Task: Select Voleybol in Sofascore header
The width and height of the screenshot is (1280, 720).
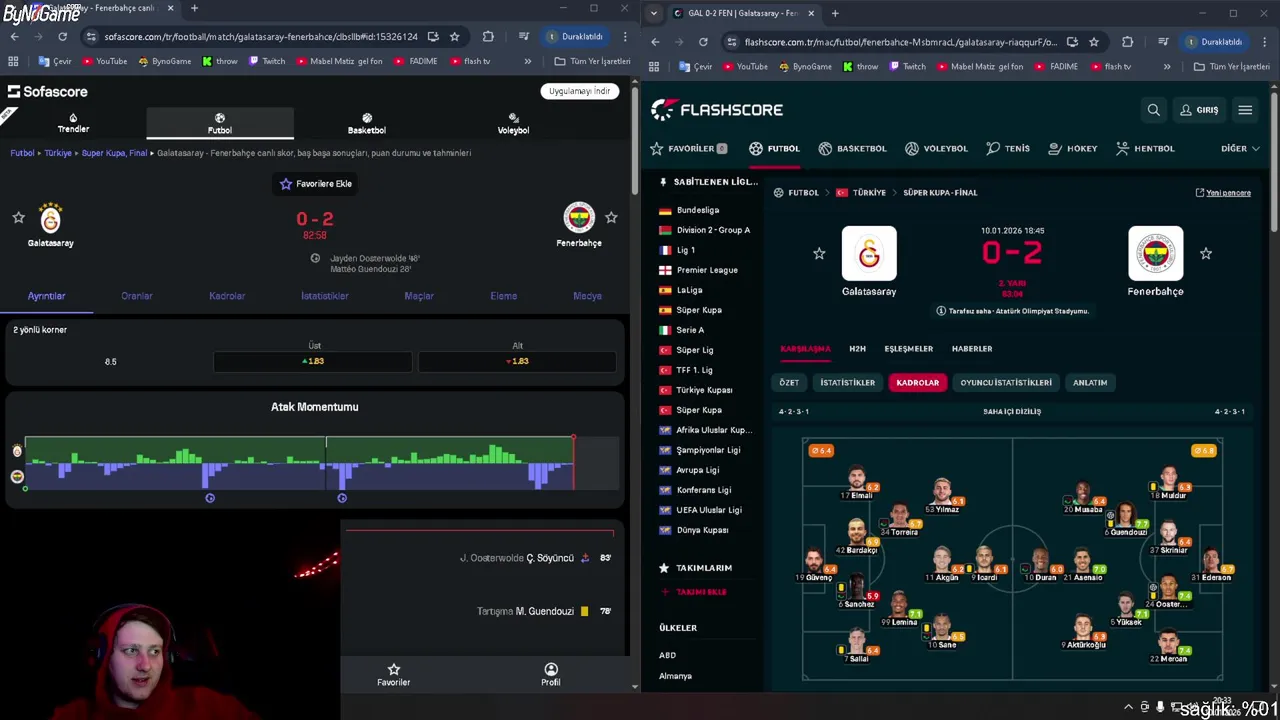Action: pyautogui.click(x=513, y=123)
